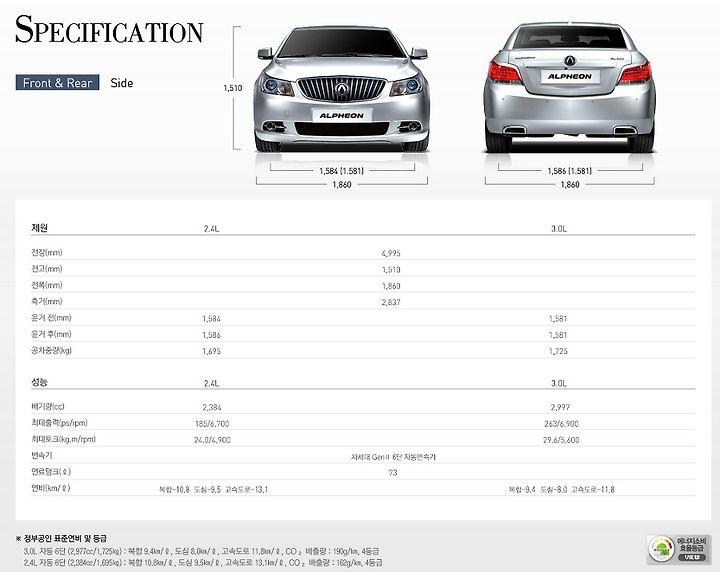The height and width of the screenshot is (572, 720).
Task: Click the 1,860 value in the 전폭 row
Action: 391,286
